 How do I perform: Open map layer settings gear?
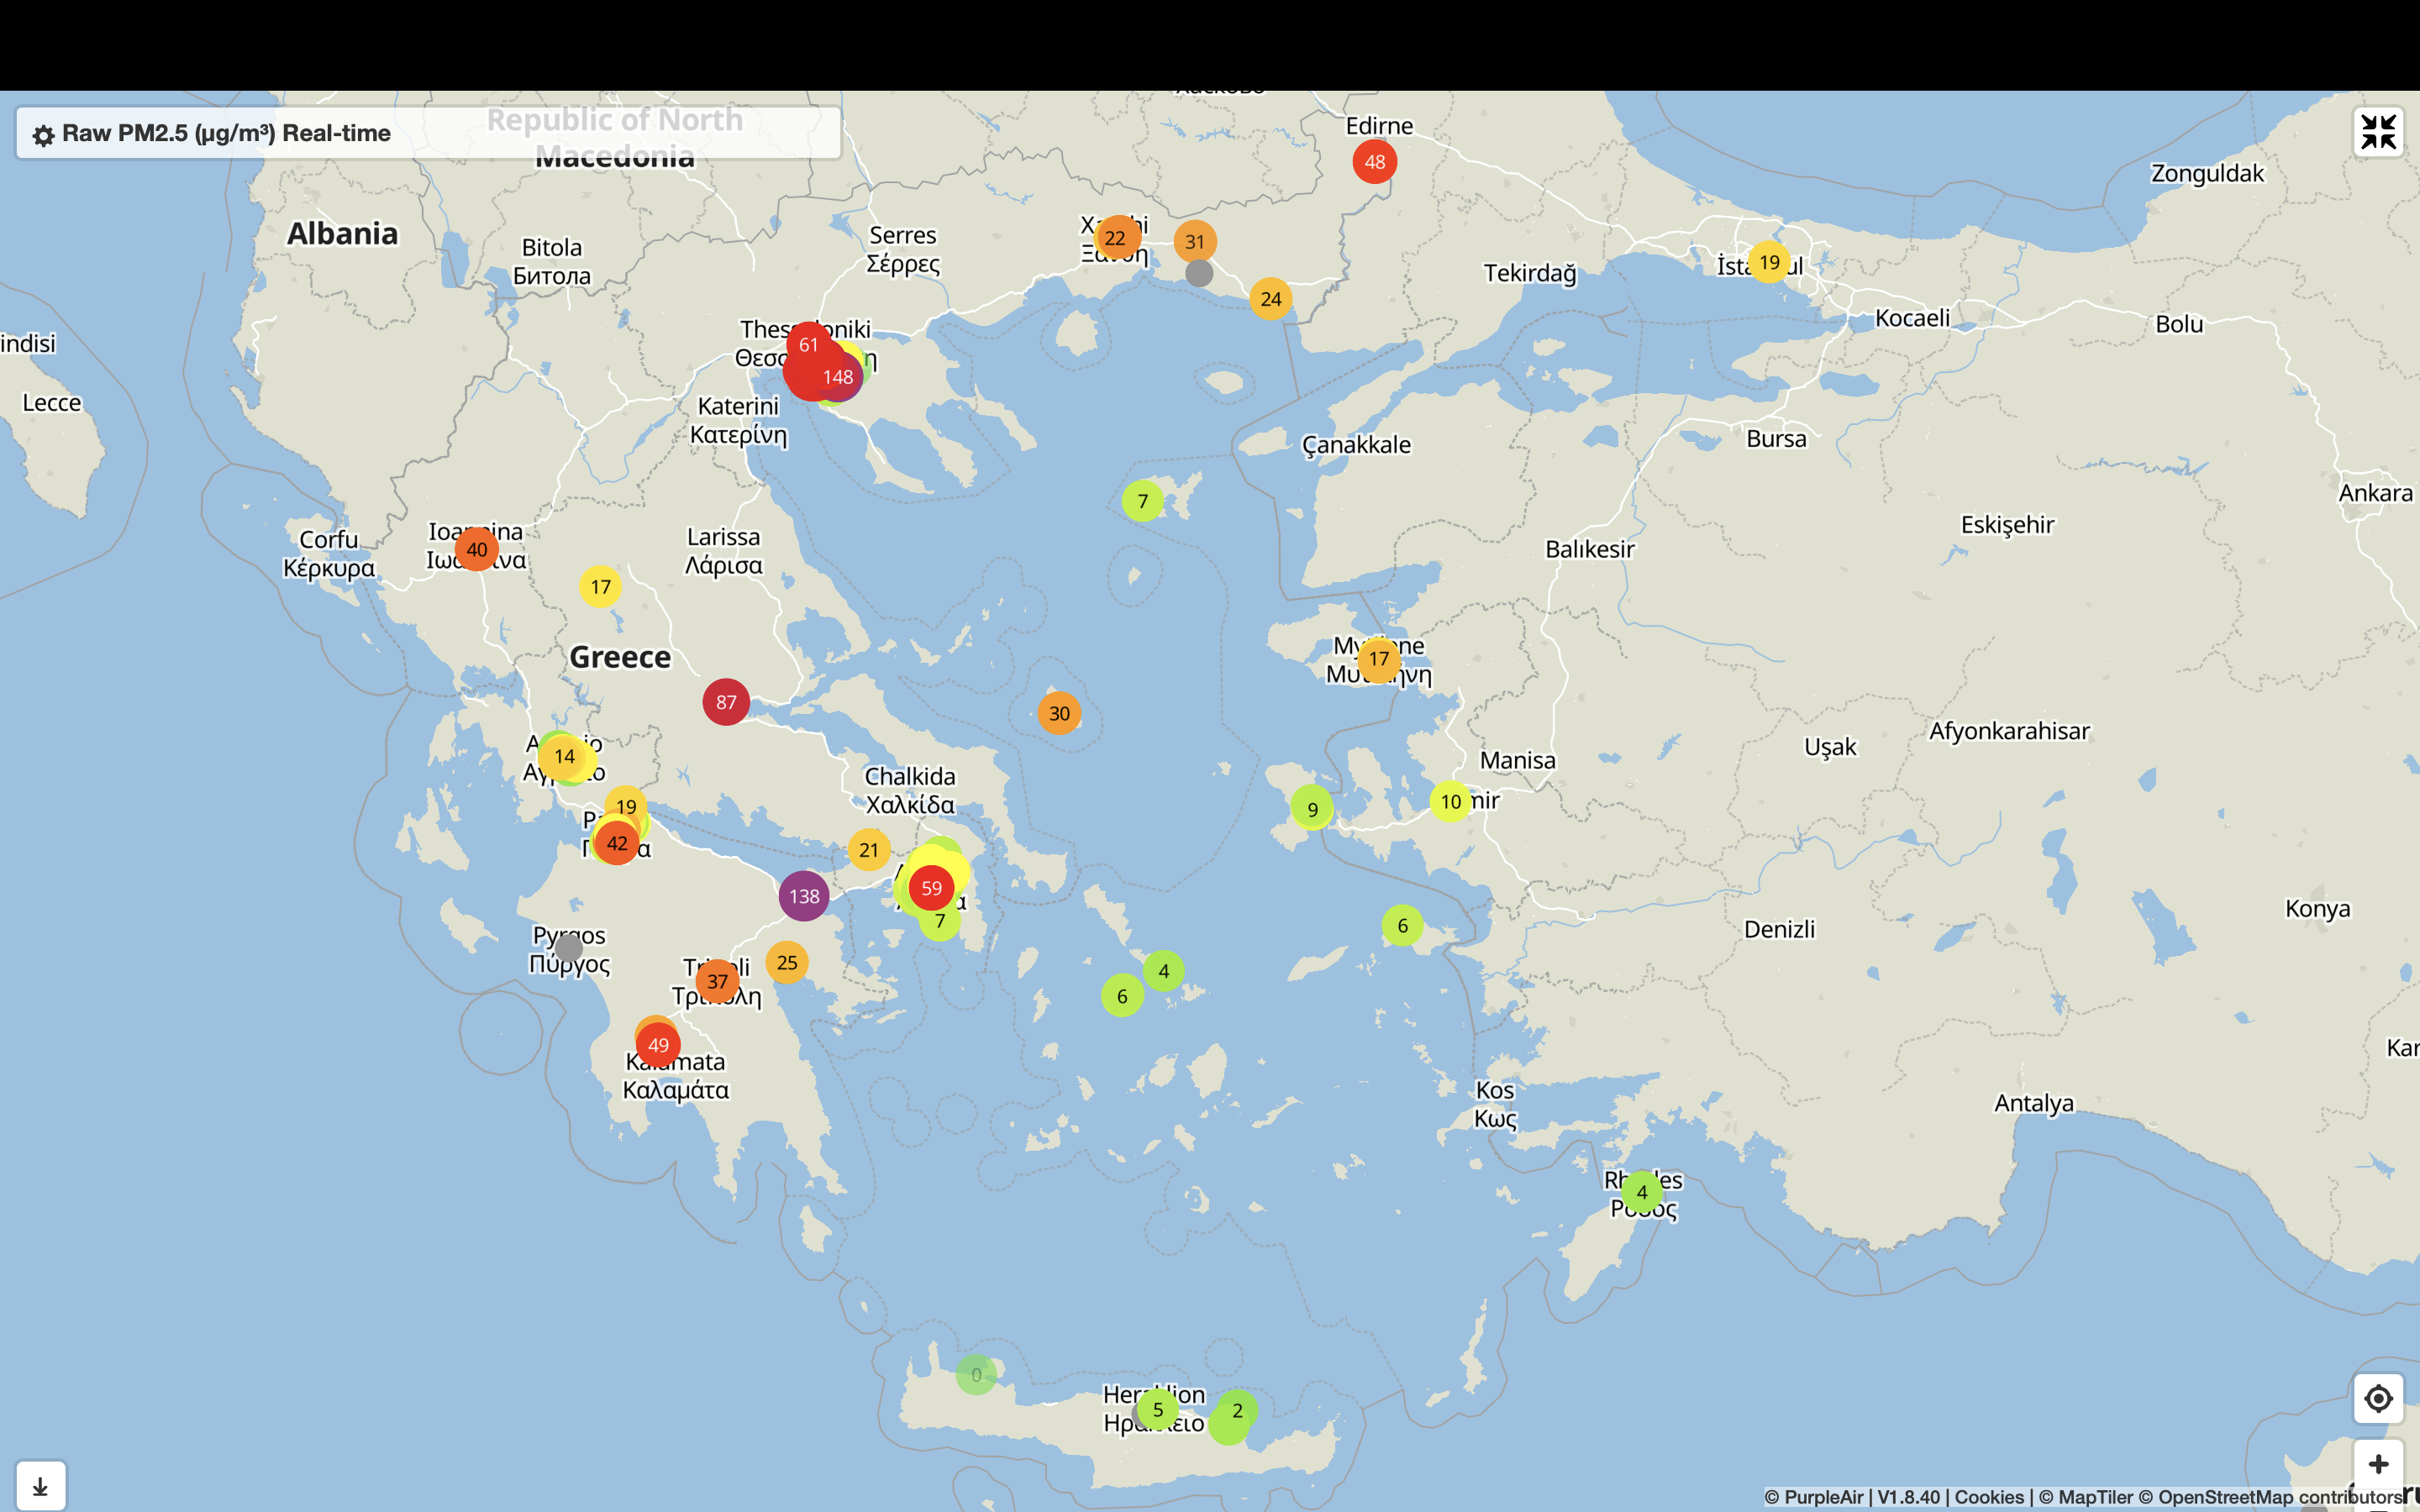[43, 135]
